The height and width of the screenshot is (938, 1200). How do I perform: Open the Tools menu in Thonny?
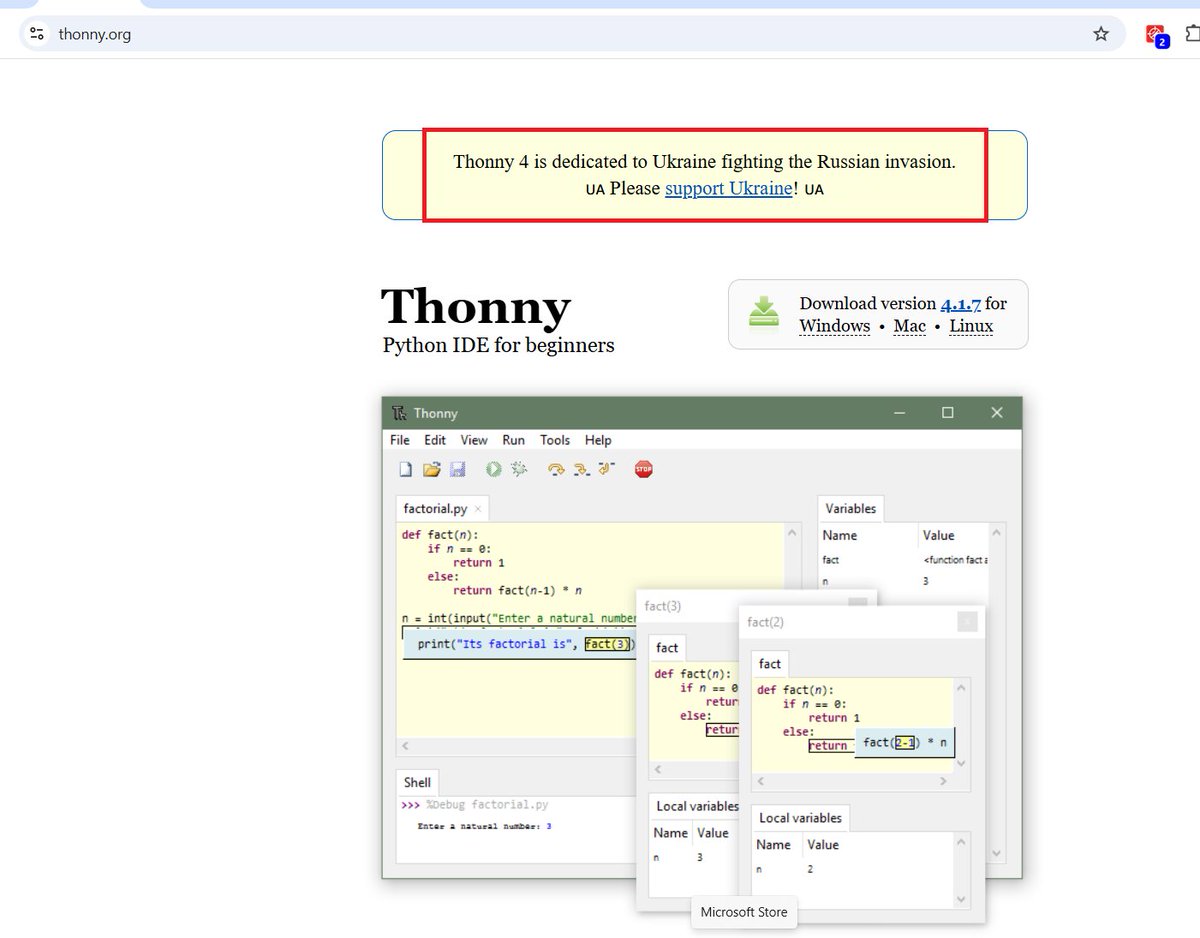tap(555, 440)
